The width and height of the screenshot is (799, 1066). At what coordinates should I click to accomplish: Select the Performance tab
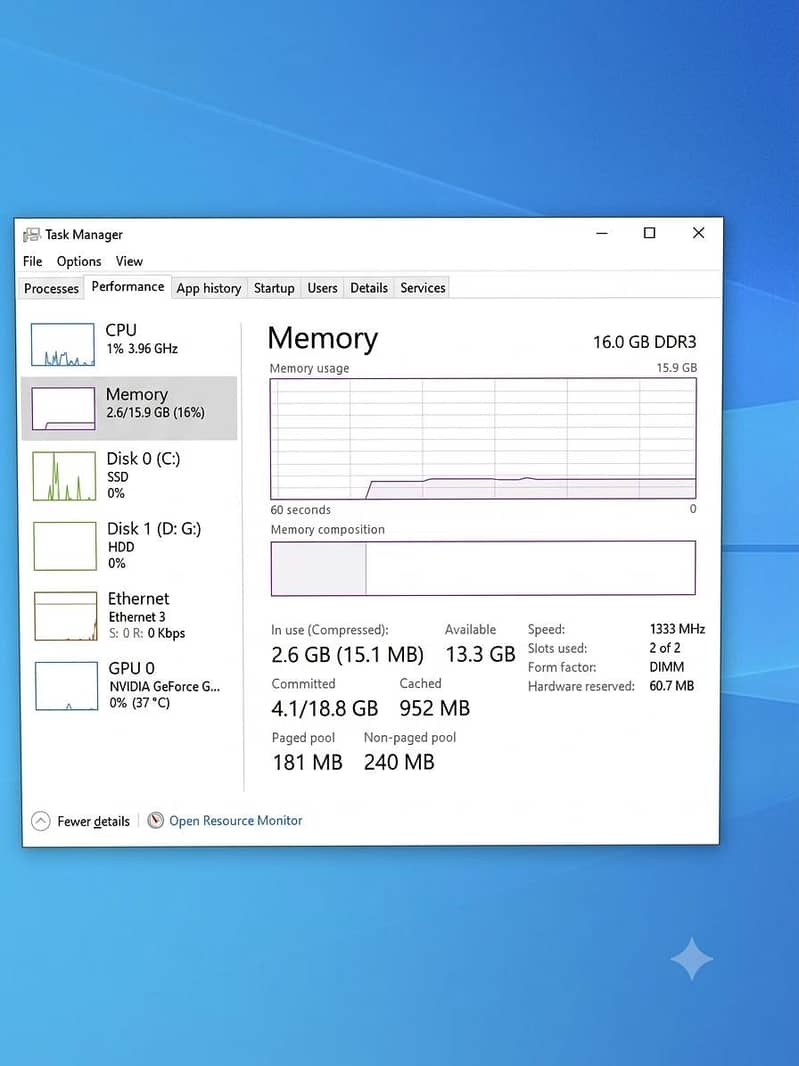128,286
